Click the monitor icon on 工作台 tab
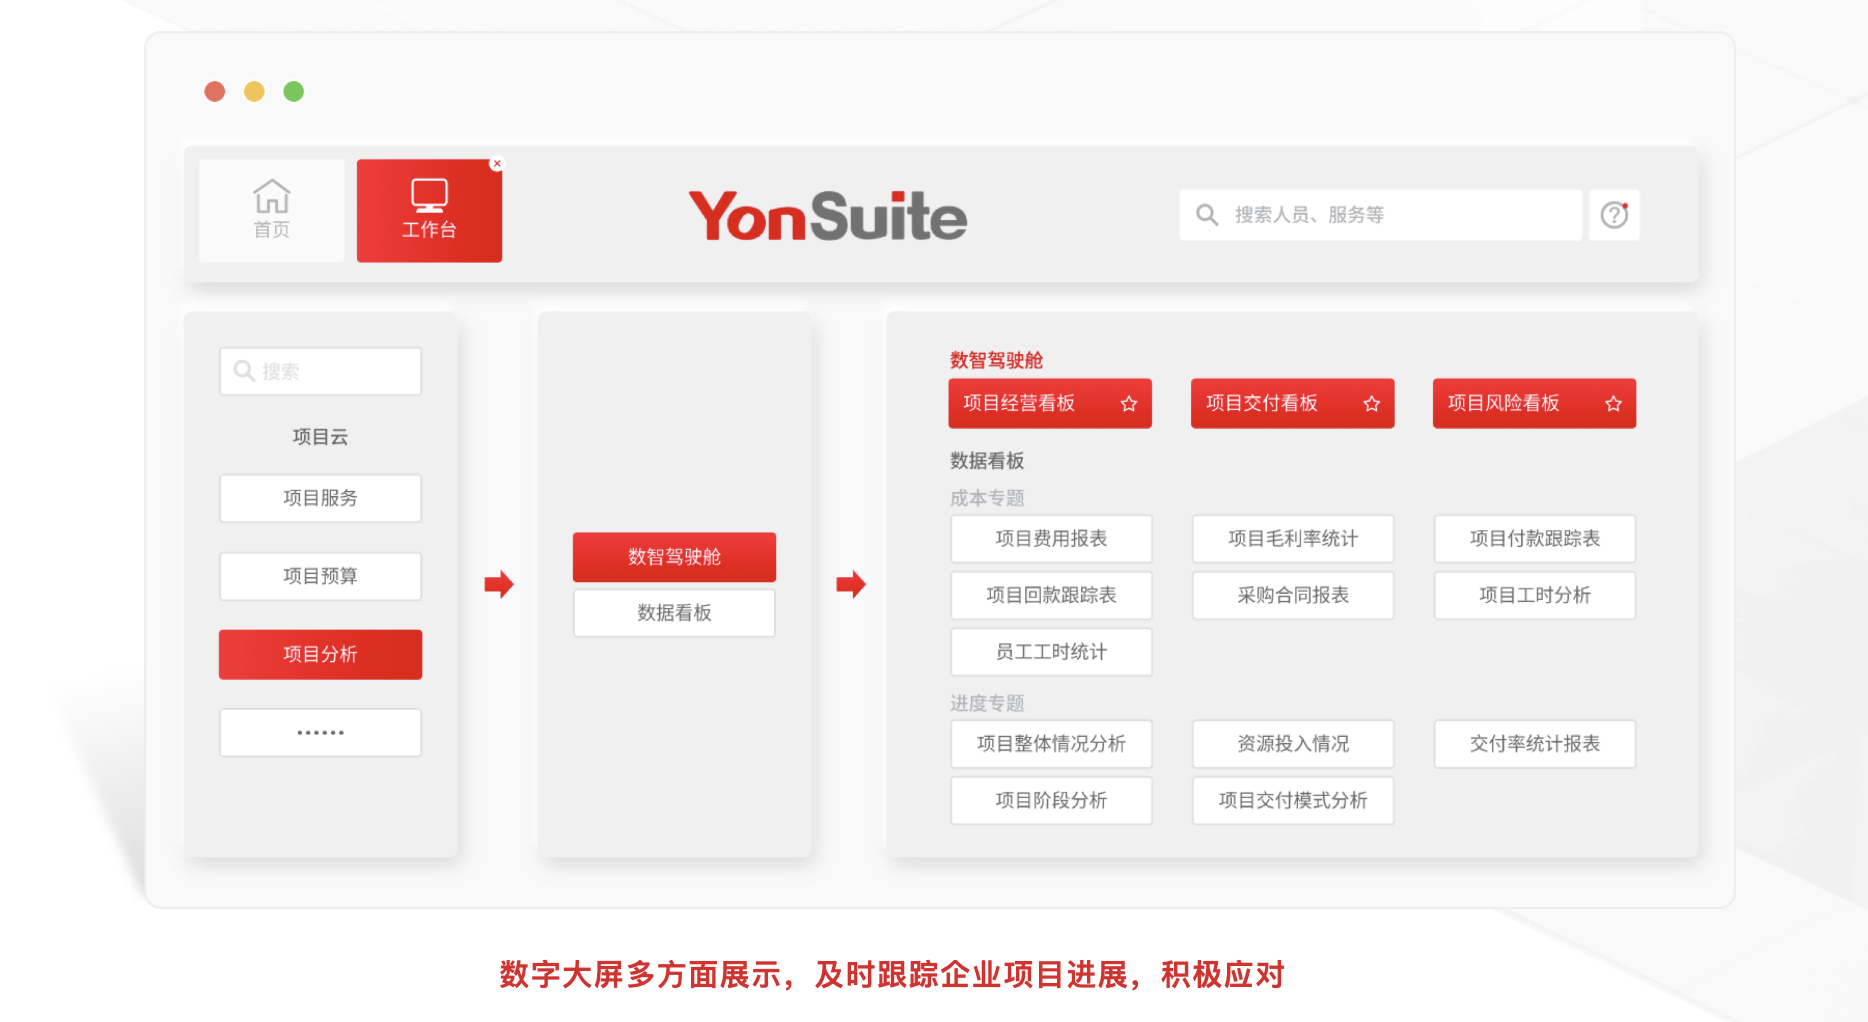The image size is (1868, 1022). tap(429, 195)
